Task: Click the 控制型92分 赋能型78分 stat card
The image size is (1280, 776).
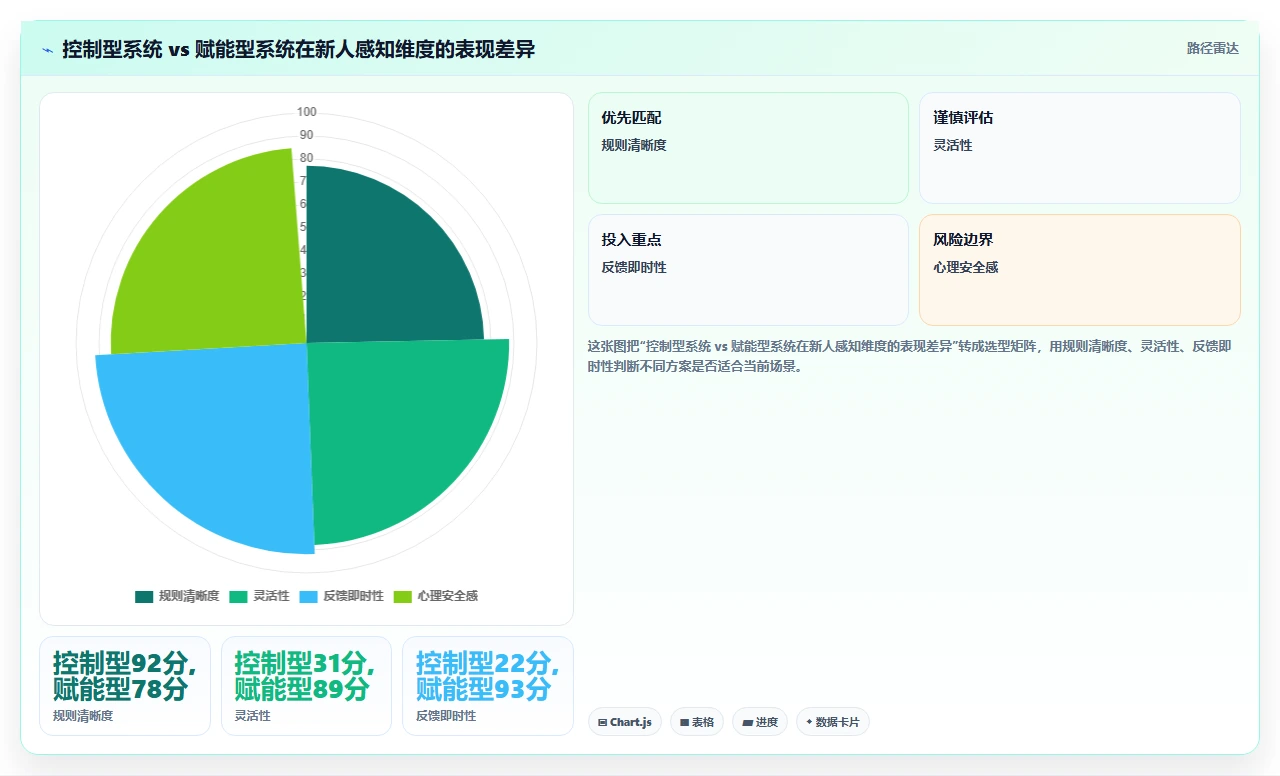Action: (125, 686)
